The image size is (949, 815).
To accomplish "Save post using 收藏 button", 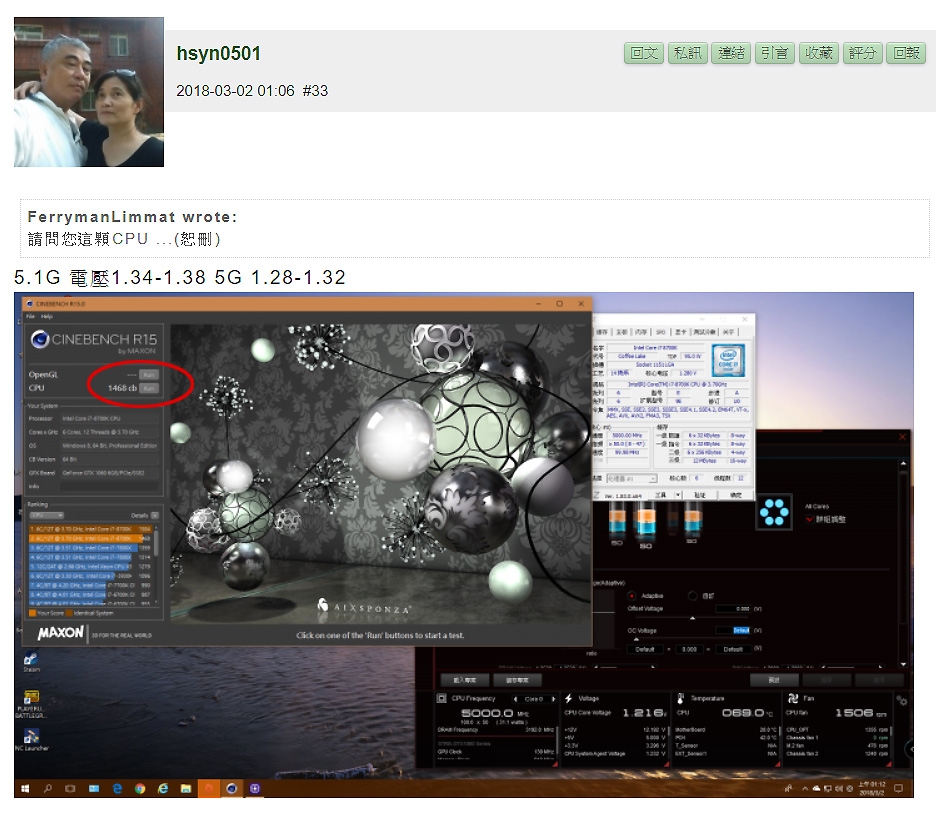I will coord(819,53).
